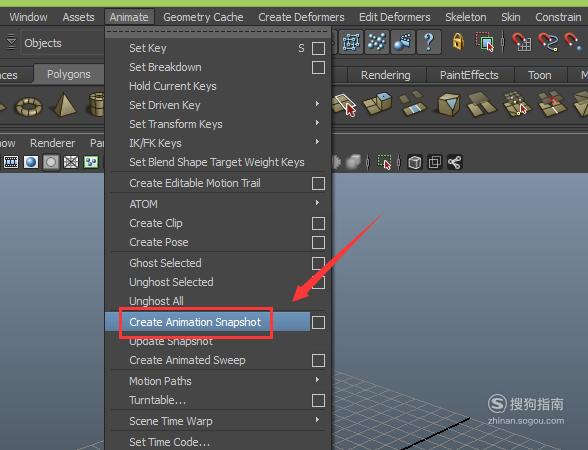Click the red cross delete edge shelf icon
Image resolution: width=588 pixels, height=450 pixels.
coord(552,104)
